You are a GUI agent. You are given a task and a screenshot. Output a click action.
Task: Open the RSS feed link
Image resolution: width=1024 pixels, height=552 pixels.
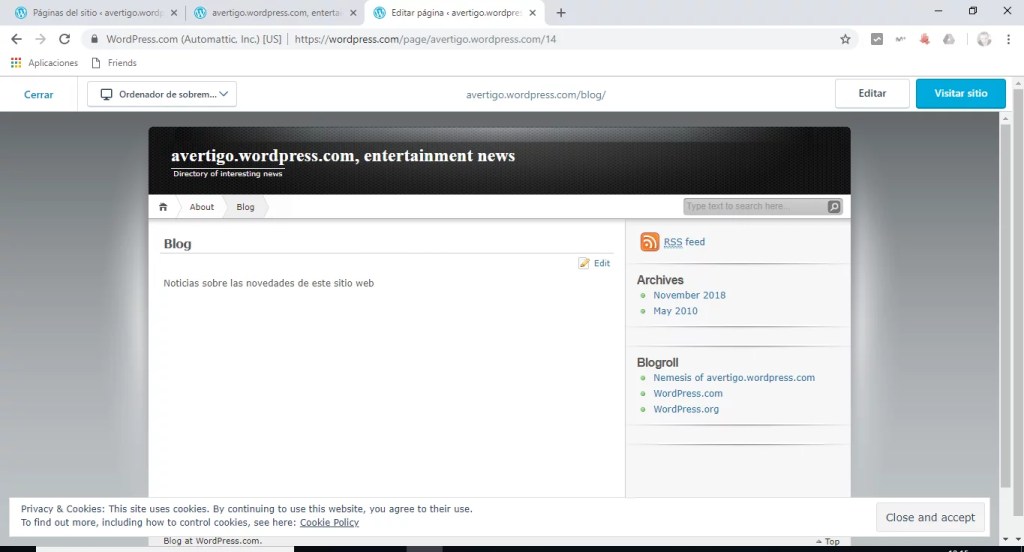pyautogui.click(x=684, y=242)
